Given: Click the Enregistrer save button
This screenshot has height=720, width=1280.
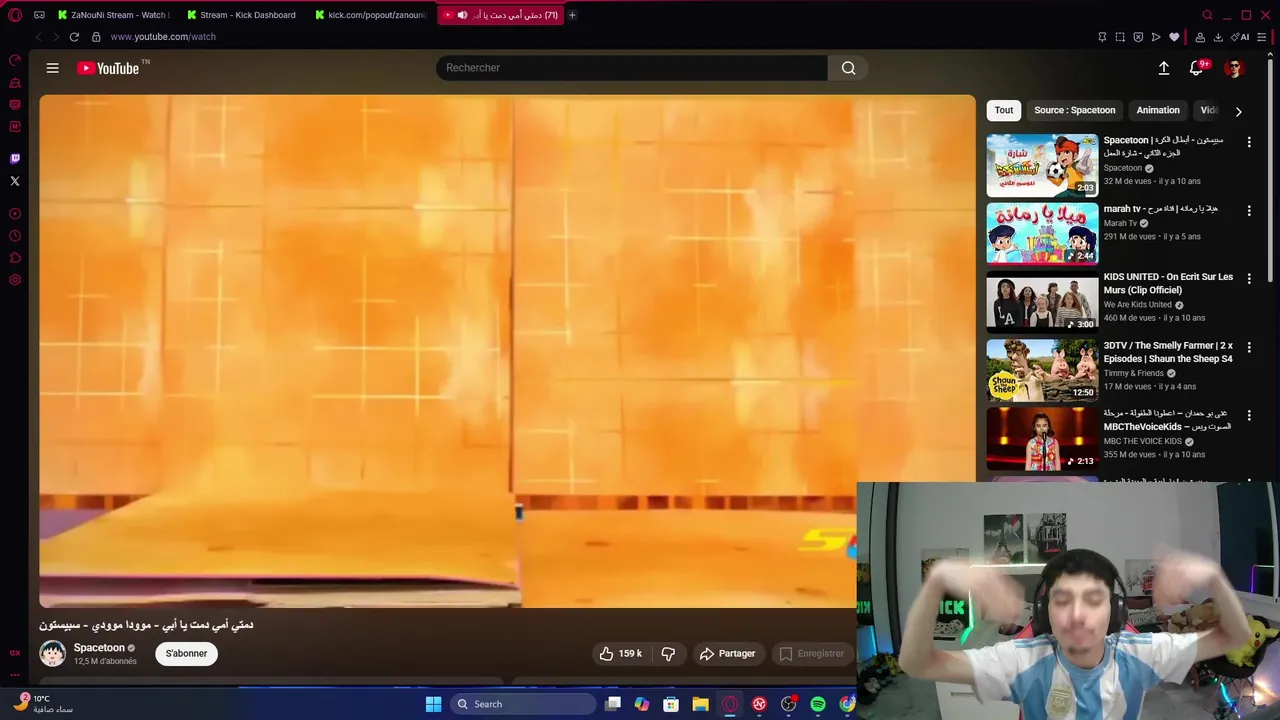Looking at the screenshot, I should click(811, 653).
